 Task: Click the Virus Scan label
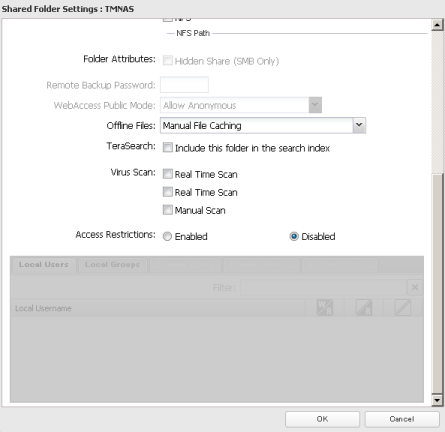133,172
